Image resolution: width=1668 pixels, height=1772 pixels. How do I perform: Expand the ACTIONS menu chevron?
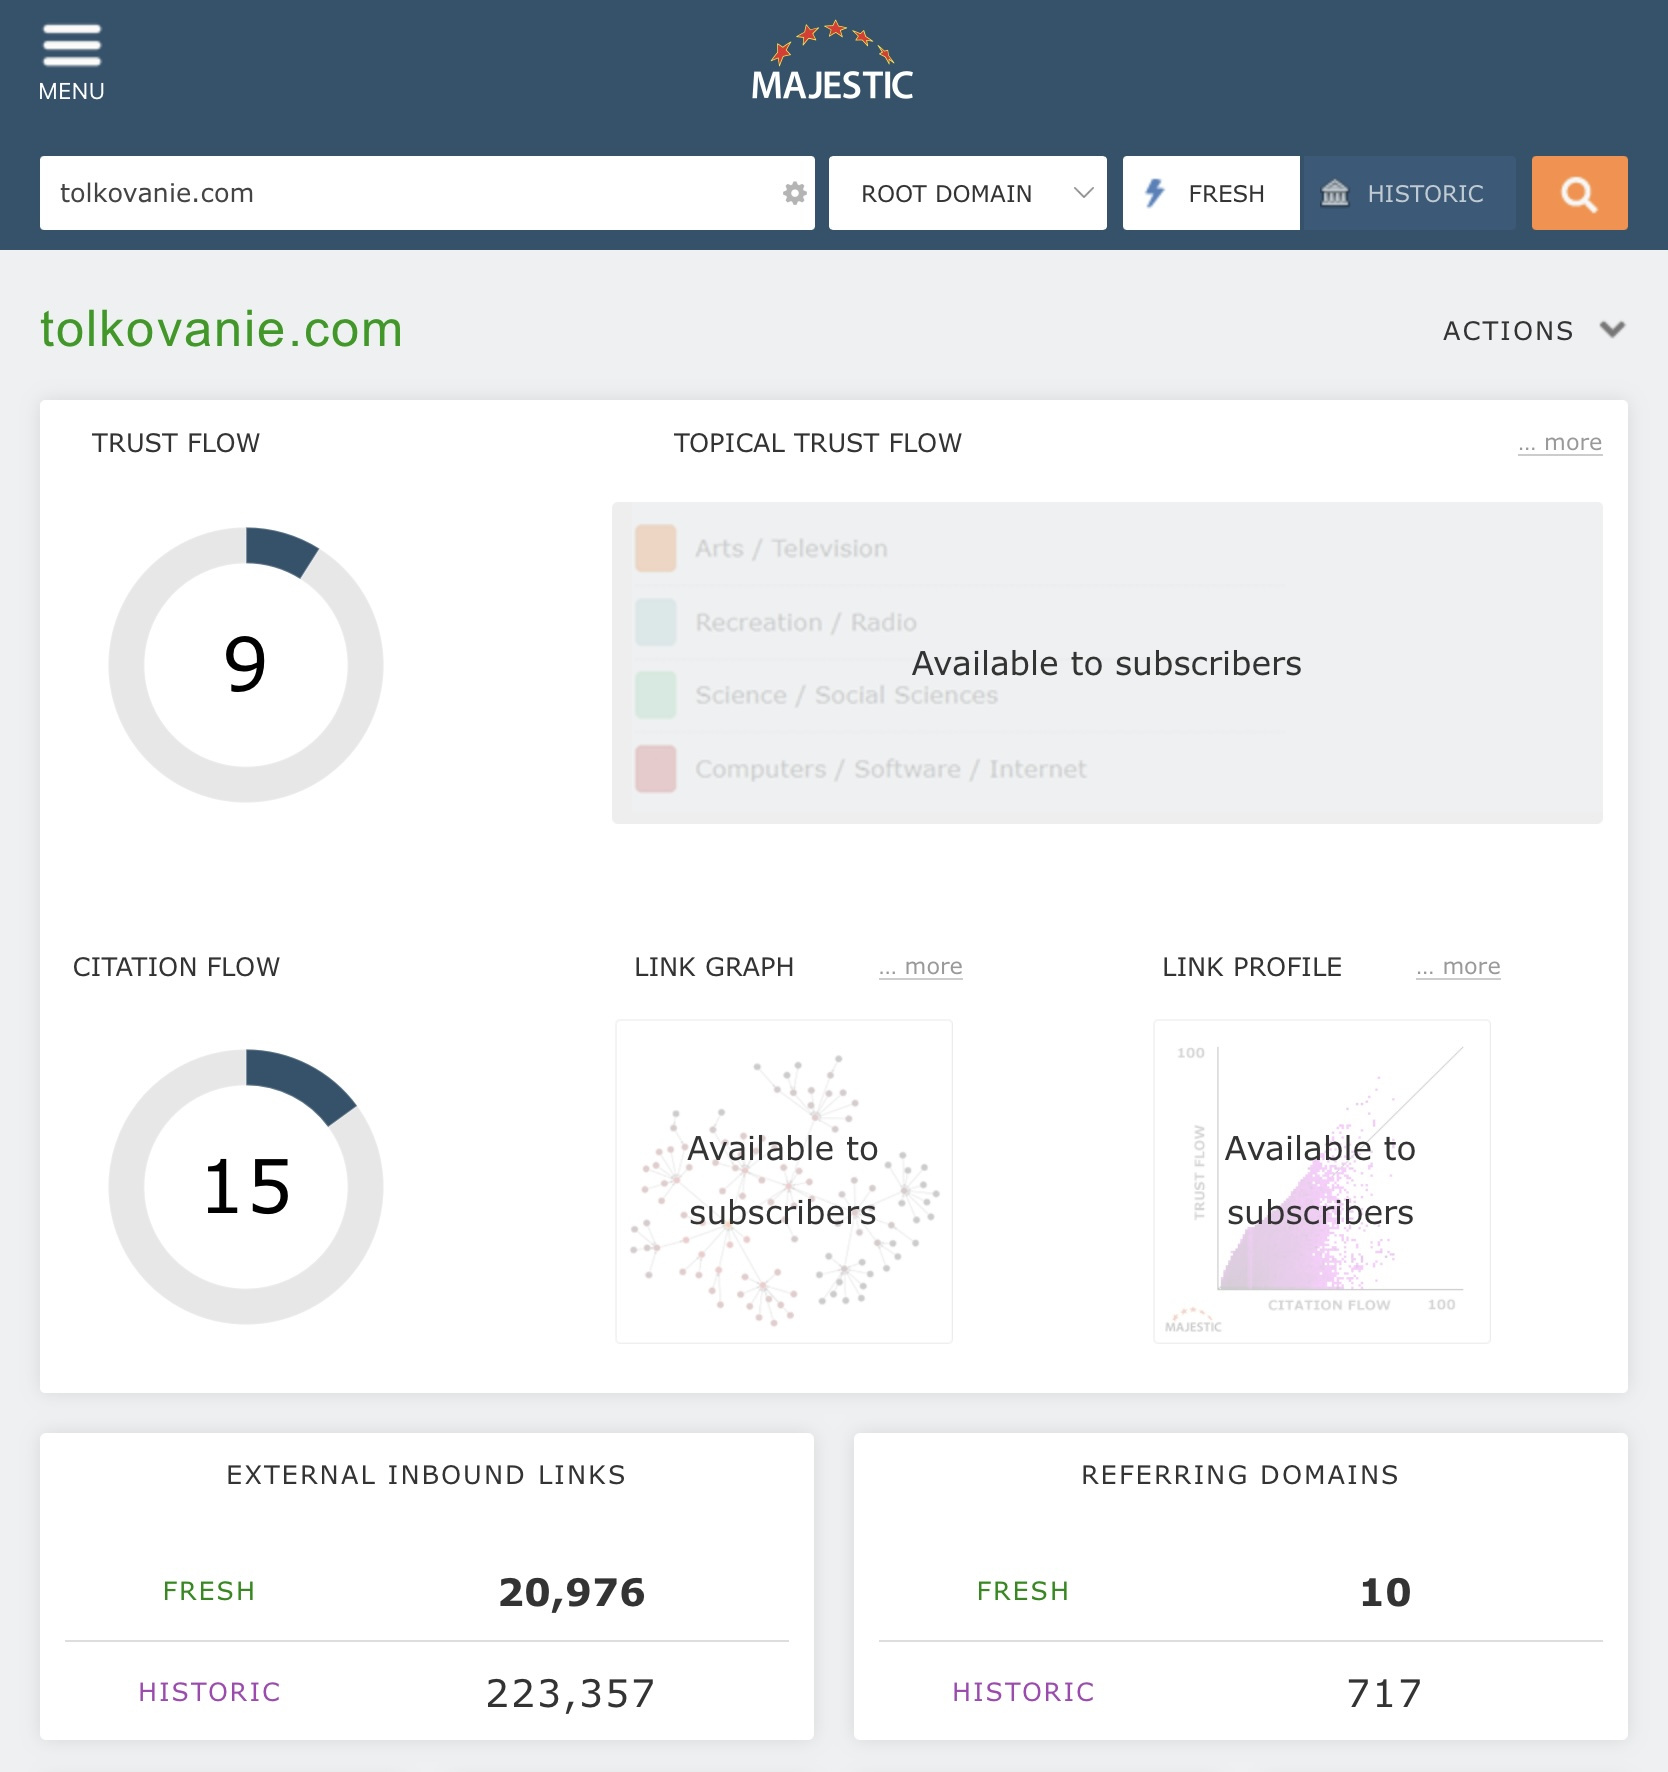[x=1611, y=330]
